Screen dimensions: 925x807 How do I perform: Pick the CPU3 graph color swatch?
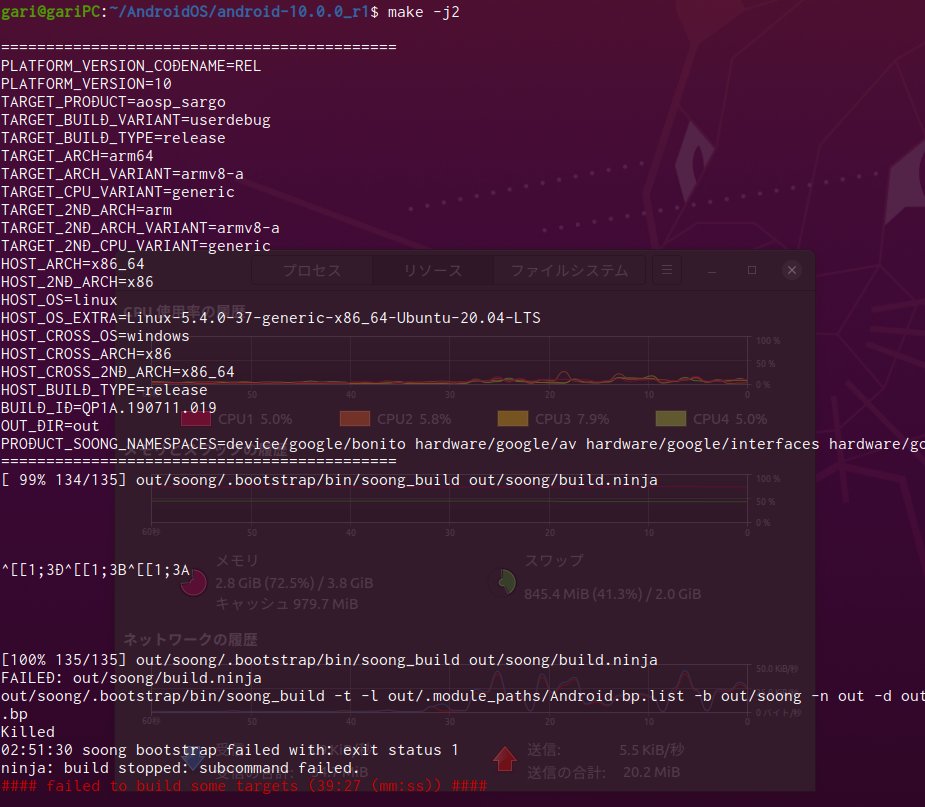(513, 419)
